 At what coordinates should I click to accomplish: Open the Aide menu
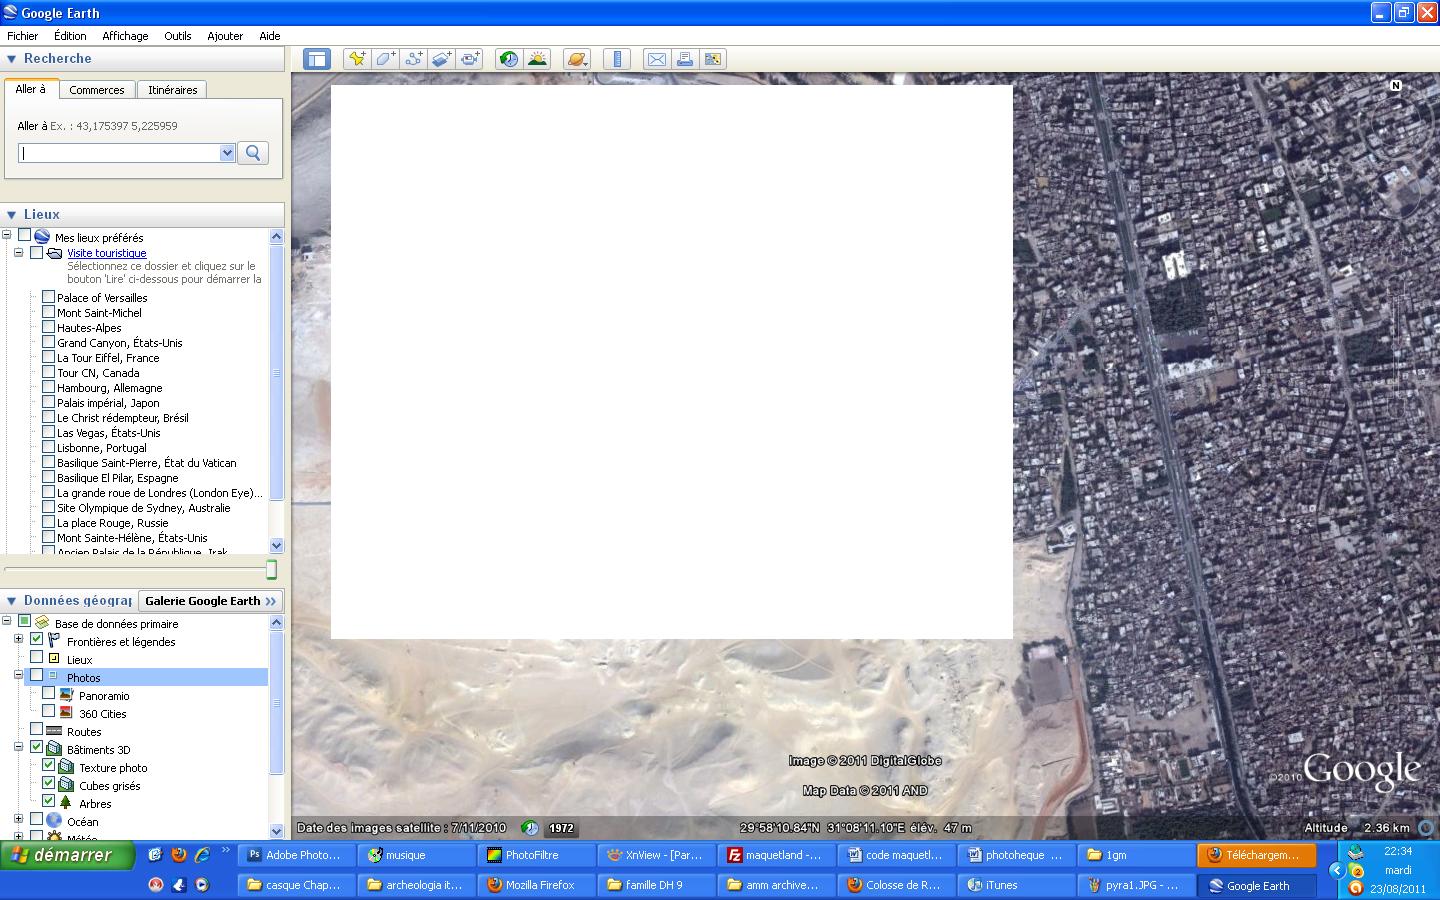tap(270, 36)
